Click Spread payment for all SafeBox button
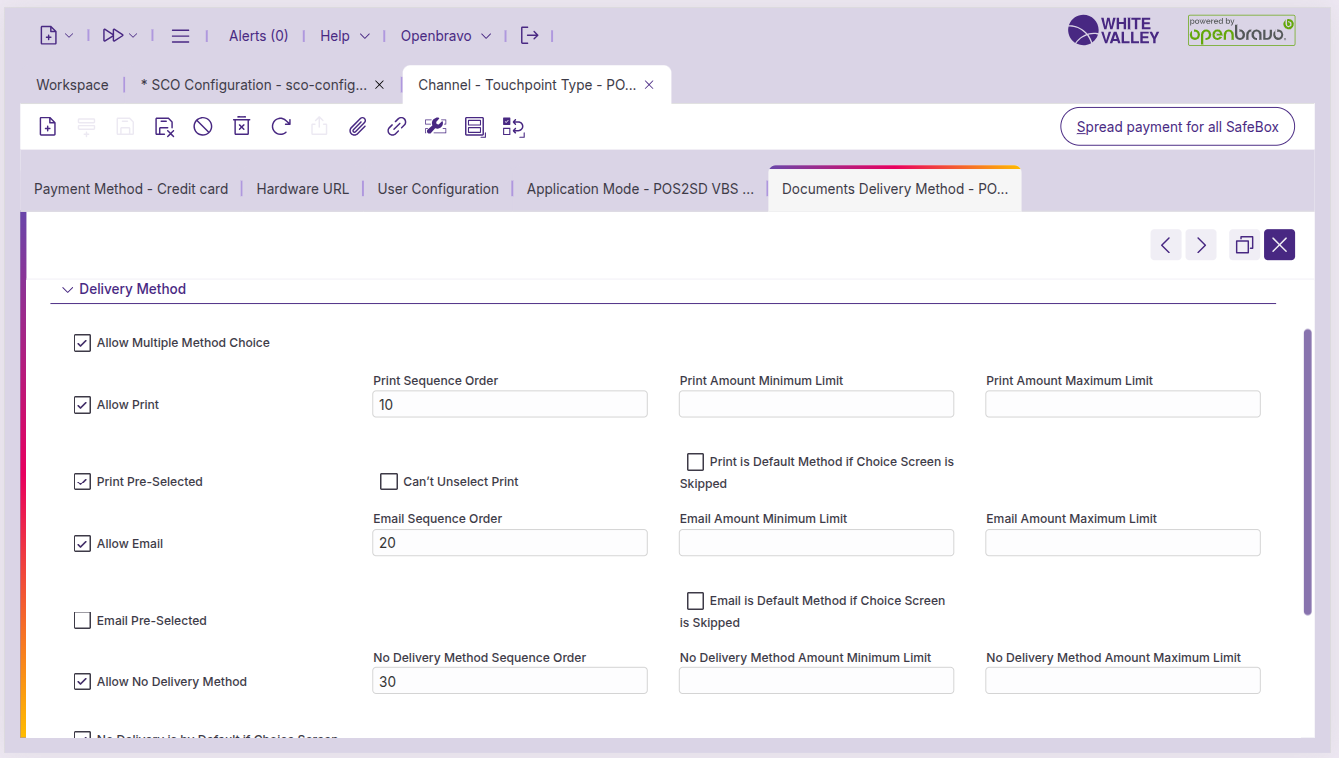The height and width of the screenshot is (758, 1339). [x=1177, y=127]
